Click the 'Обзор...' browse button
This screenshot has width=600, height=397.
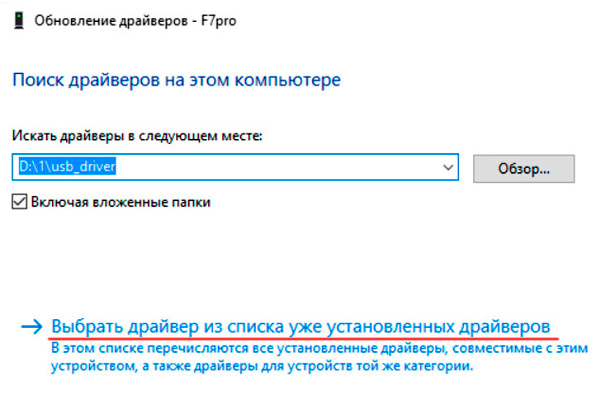tap(523, 168)
